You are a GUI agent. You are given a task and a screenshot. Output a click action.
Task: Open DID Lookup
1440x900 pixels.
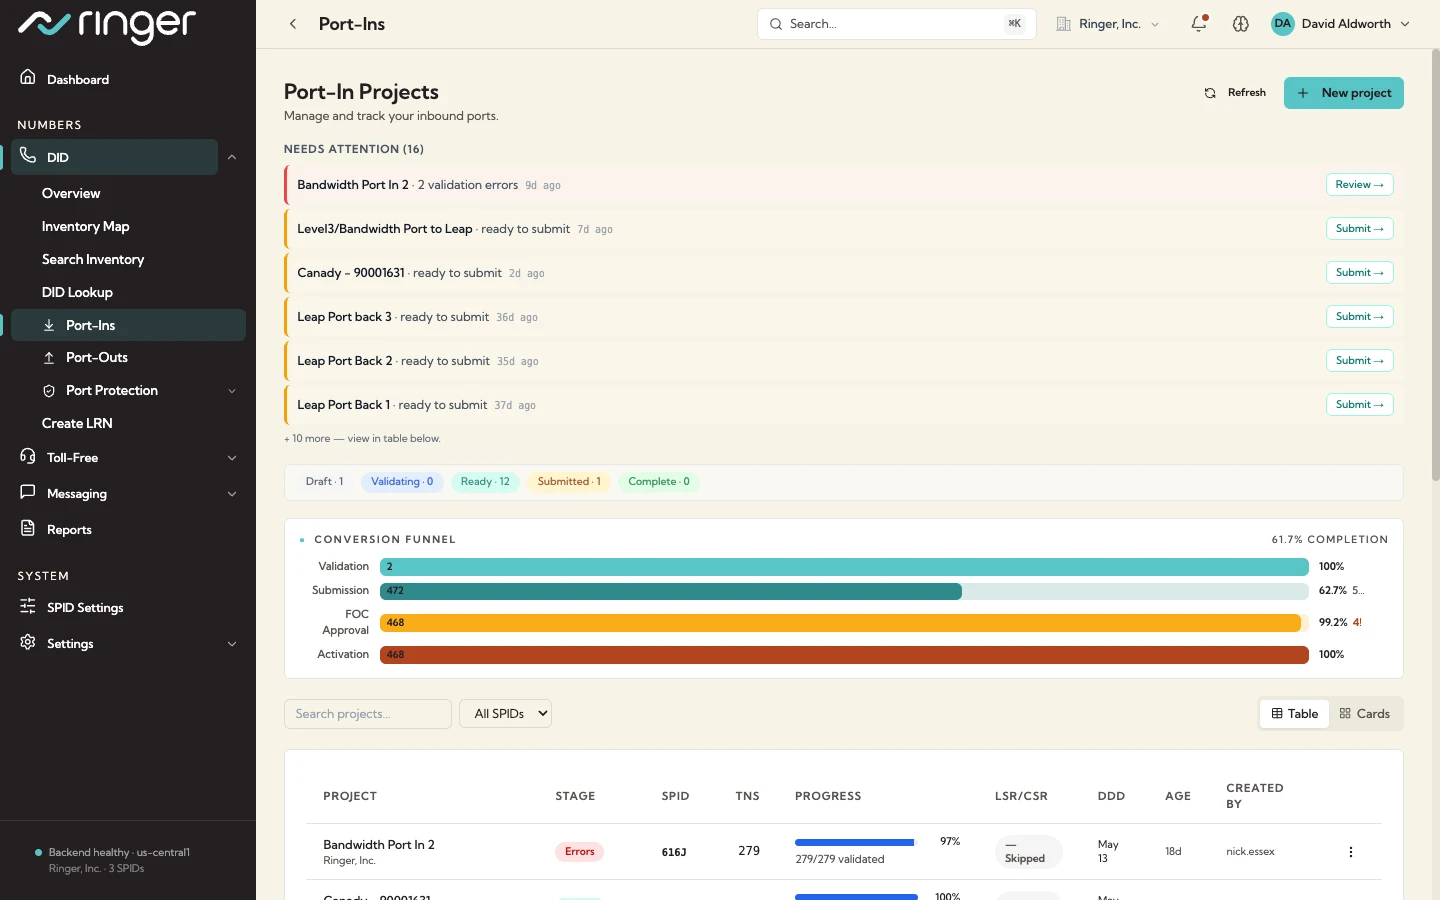pyautogui.click(x=77, y=292)
